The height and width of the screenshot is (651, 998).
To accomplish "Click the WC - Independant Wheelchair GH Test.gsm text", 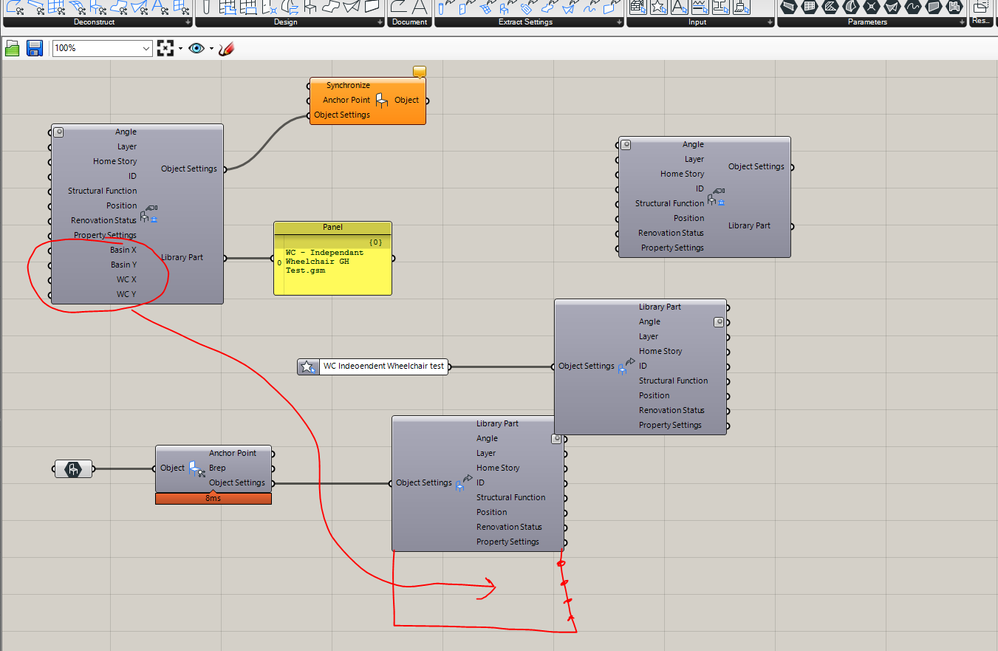I will click(x=325, y=262).
